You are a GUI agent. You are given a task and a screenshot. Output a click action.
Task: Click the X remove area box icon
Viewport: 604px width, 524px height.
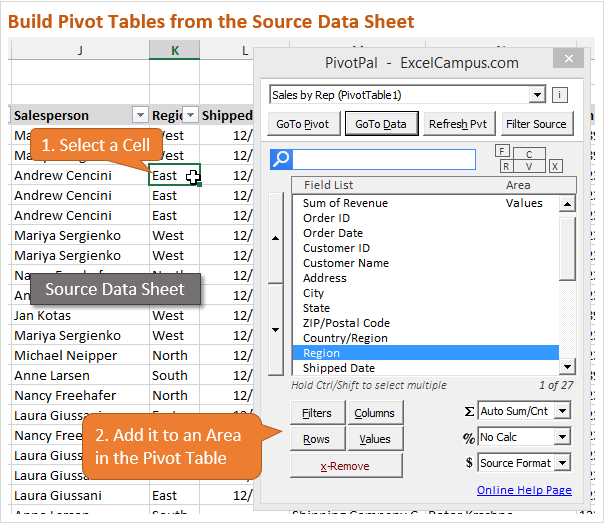point(555,166)
